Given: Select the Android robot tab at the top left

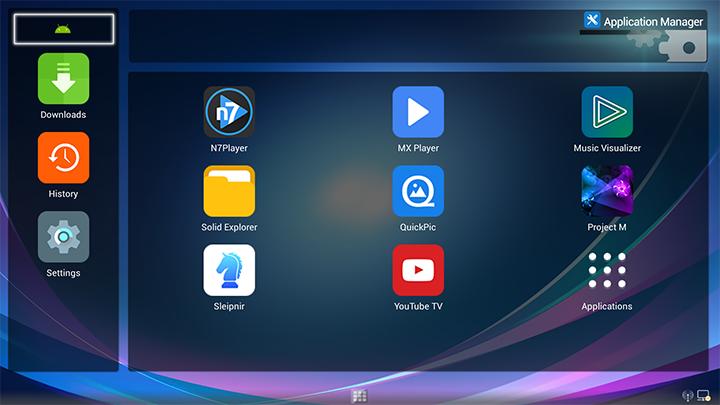Looking at the screenshot, I should pyautogui.click(x=64, y=29).
